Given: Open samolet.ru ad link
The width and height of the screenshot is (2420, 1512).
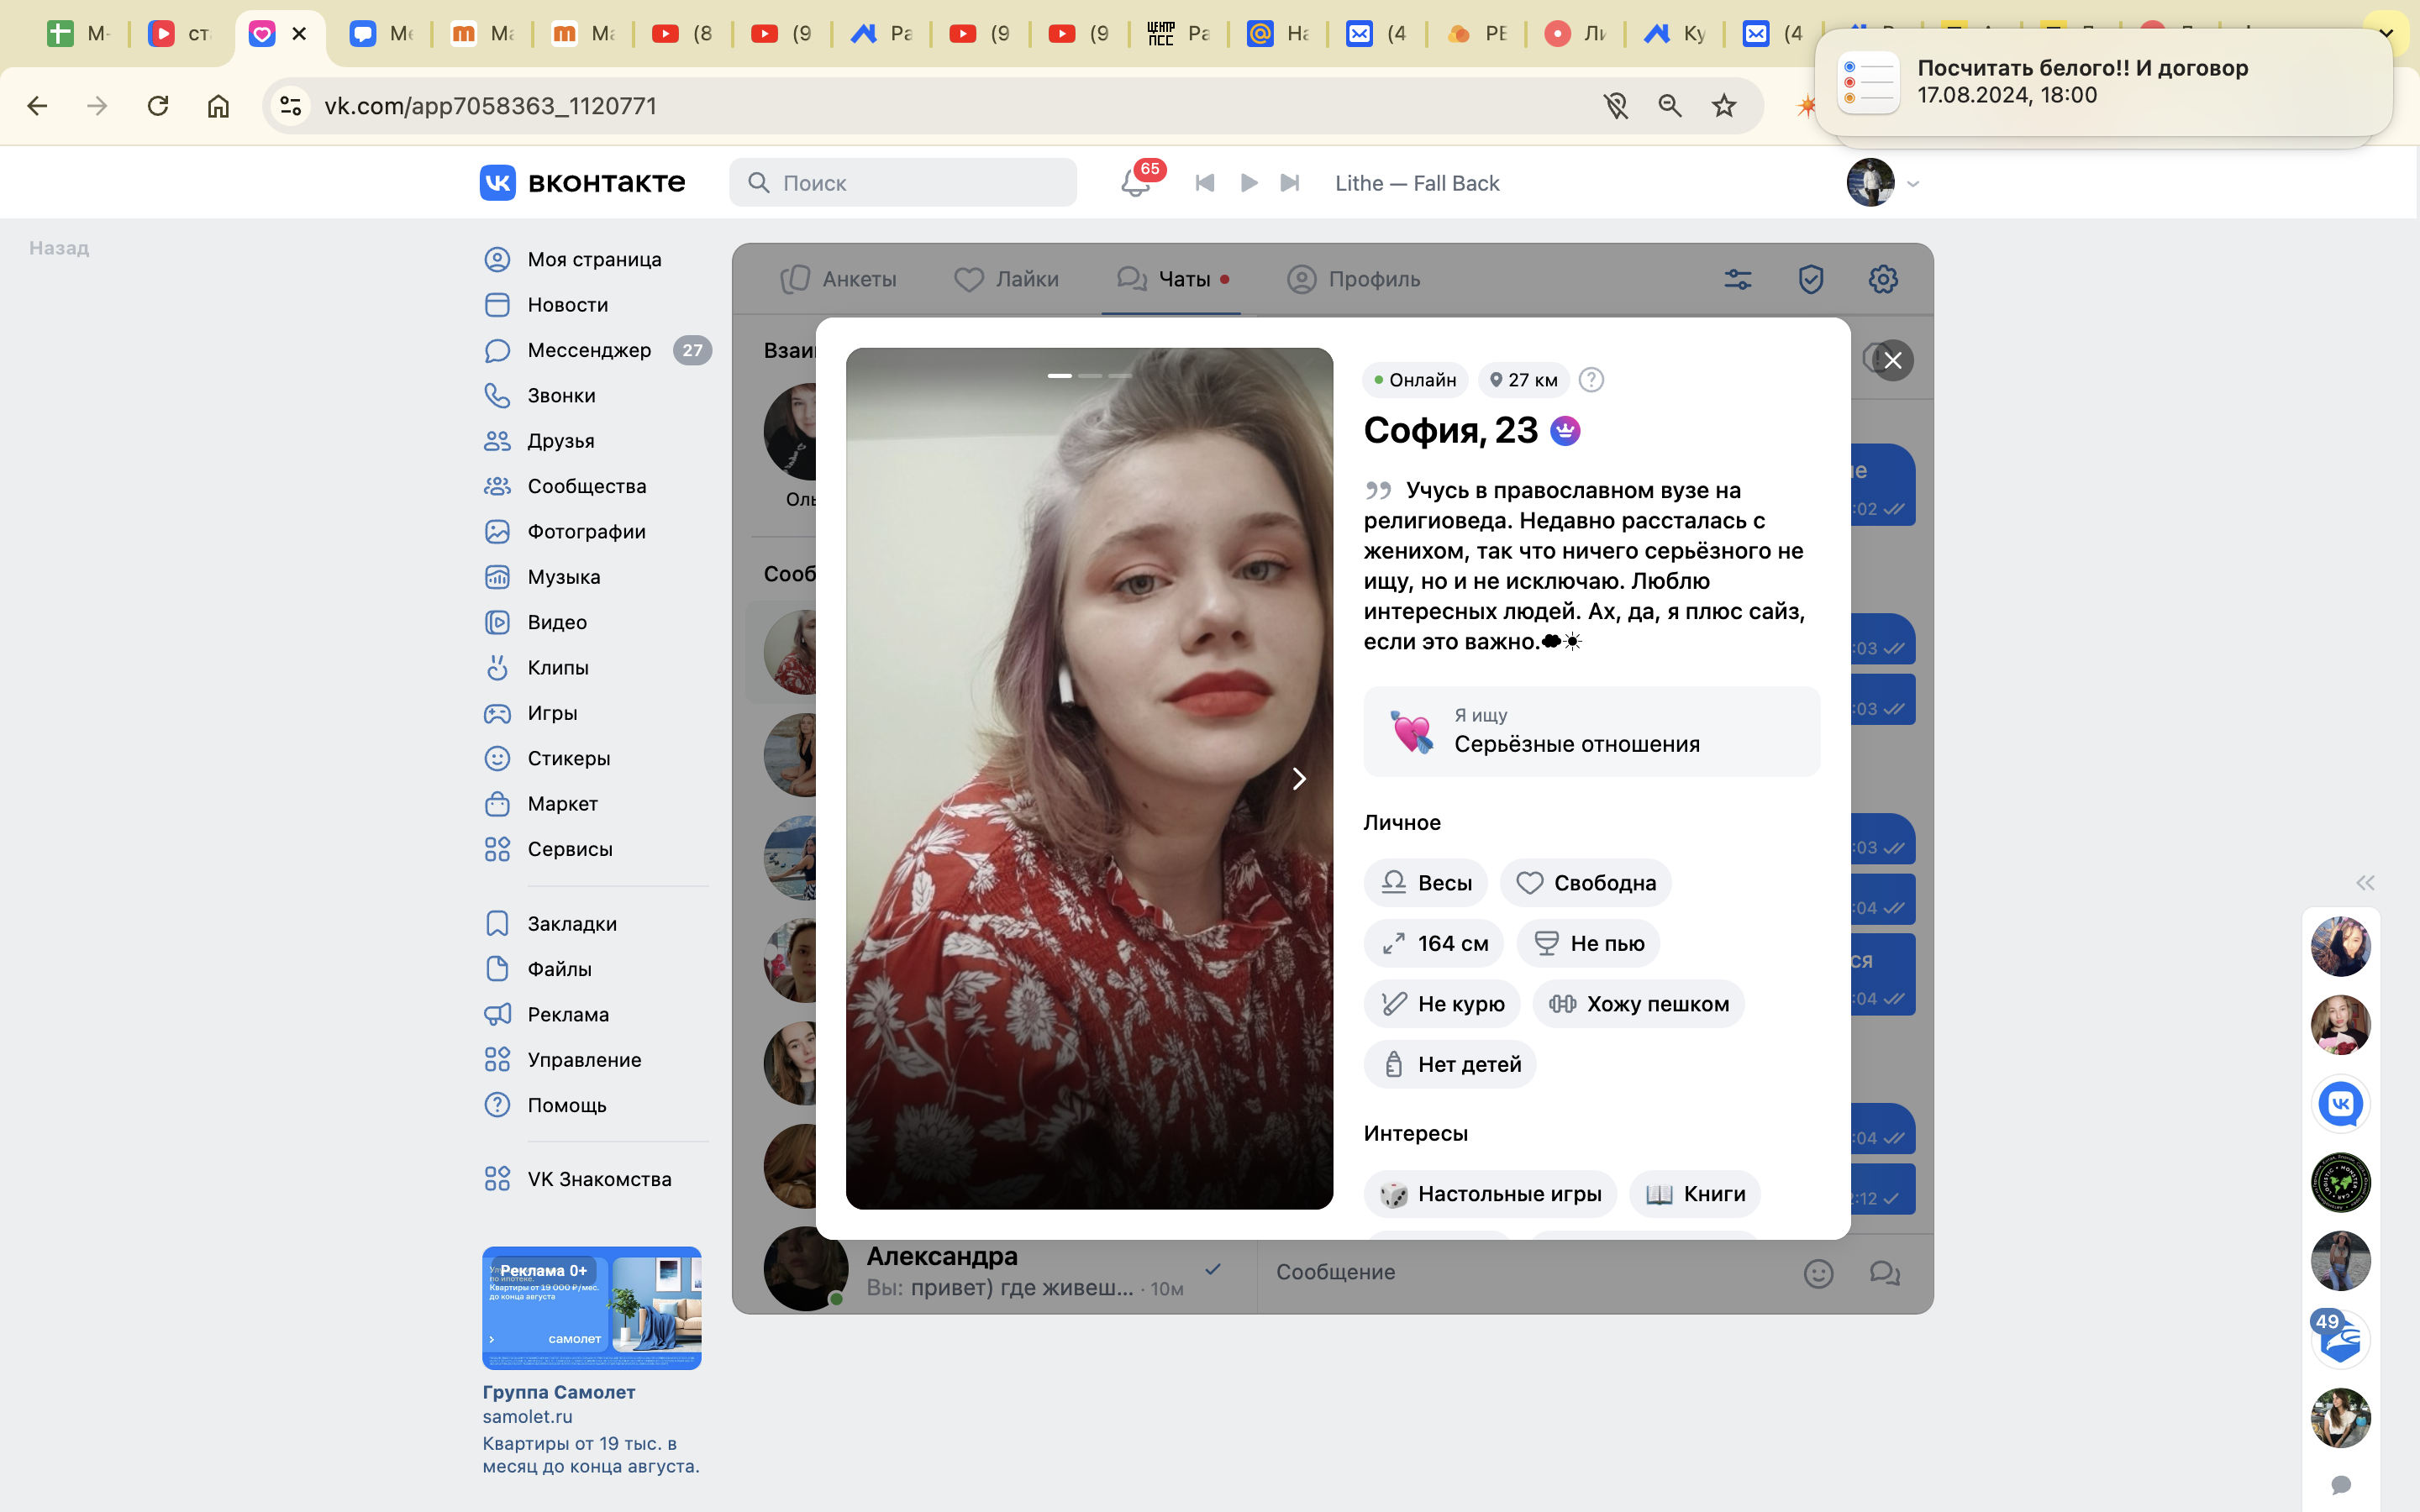Looking at the screenshot, I should [527, 1416].
